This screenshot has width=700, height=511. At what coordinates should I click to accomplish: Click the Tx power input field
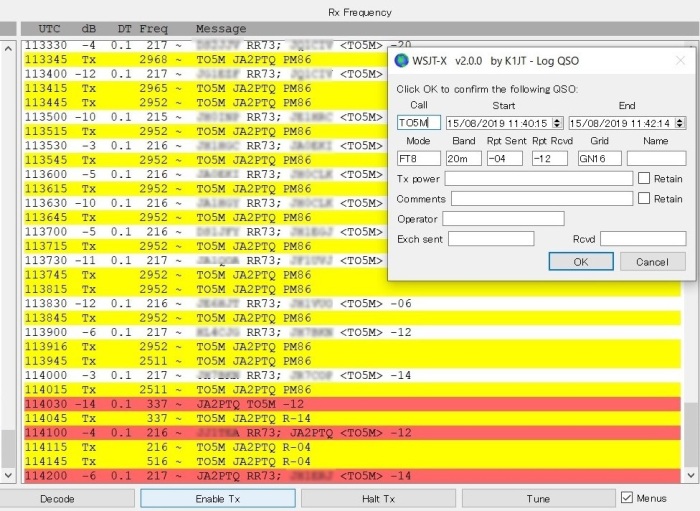(x=538, y=179)
